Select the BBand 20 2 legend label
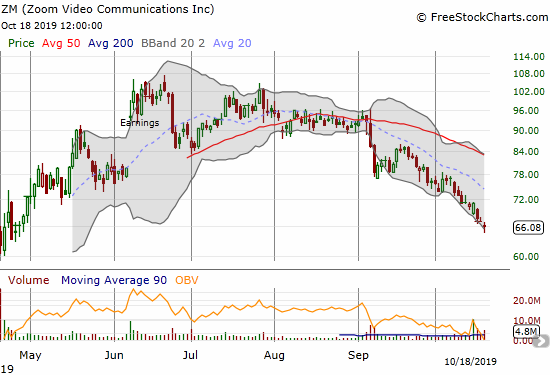The image size is (550, 375). click(173, 43)
